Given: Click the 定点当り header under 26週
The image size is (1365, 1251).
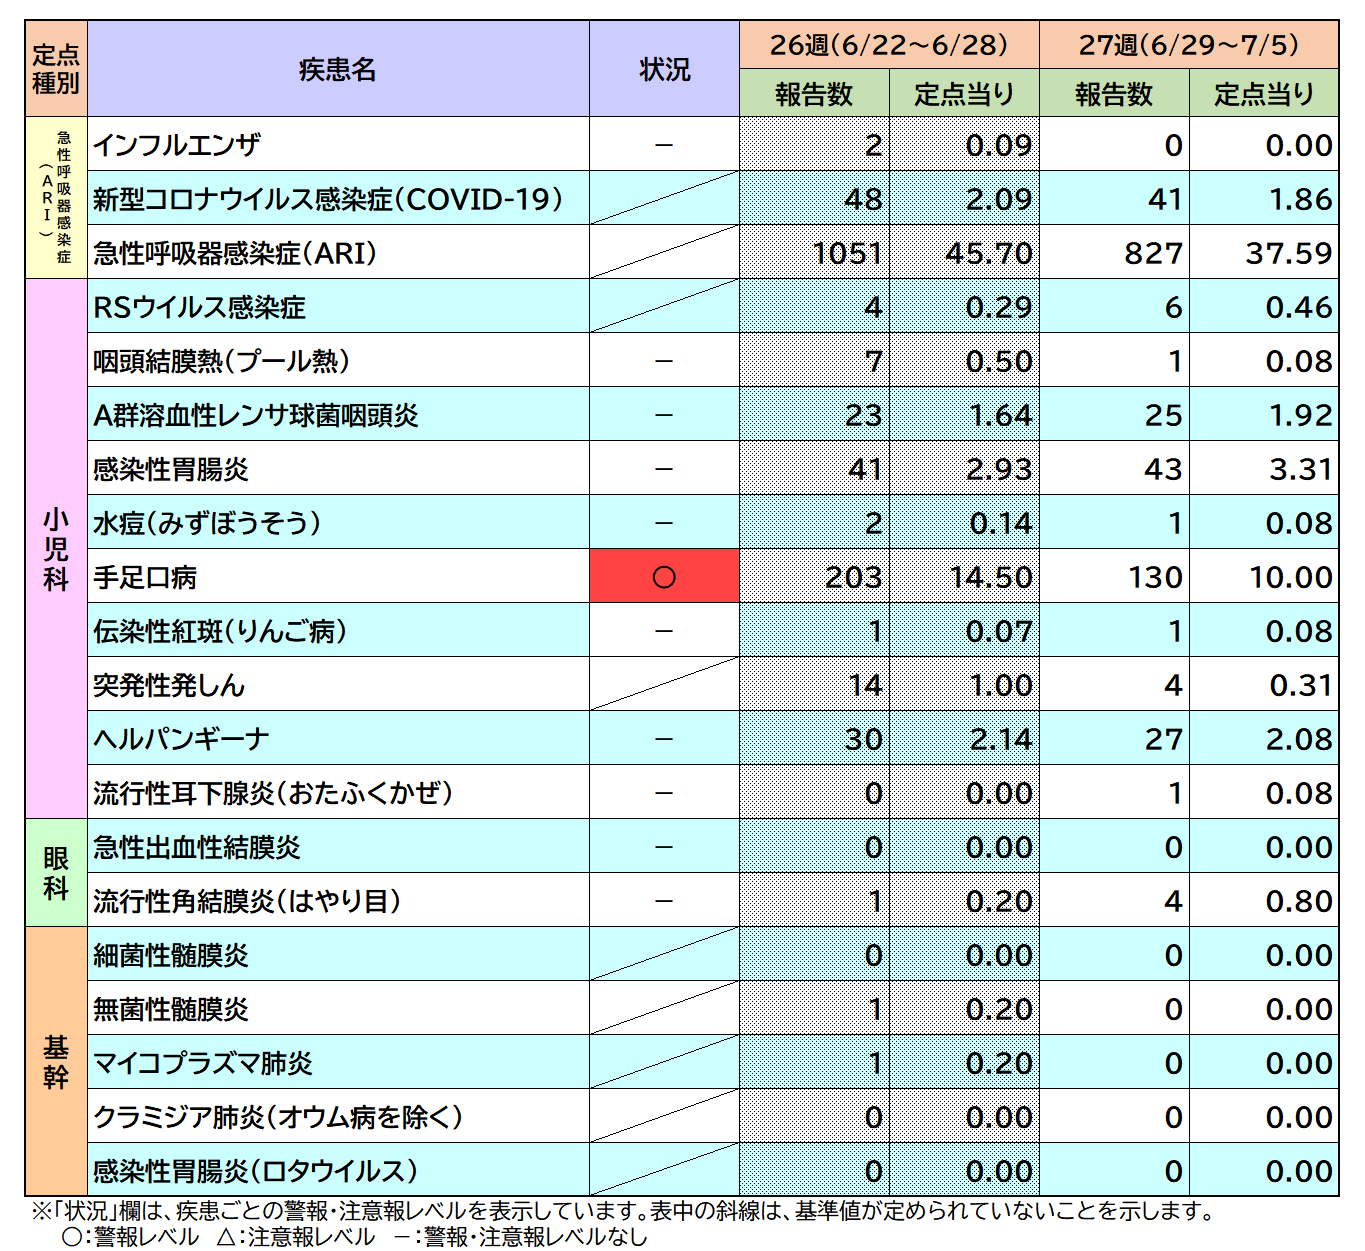Looking at the screenshot, I should (964, 93).
